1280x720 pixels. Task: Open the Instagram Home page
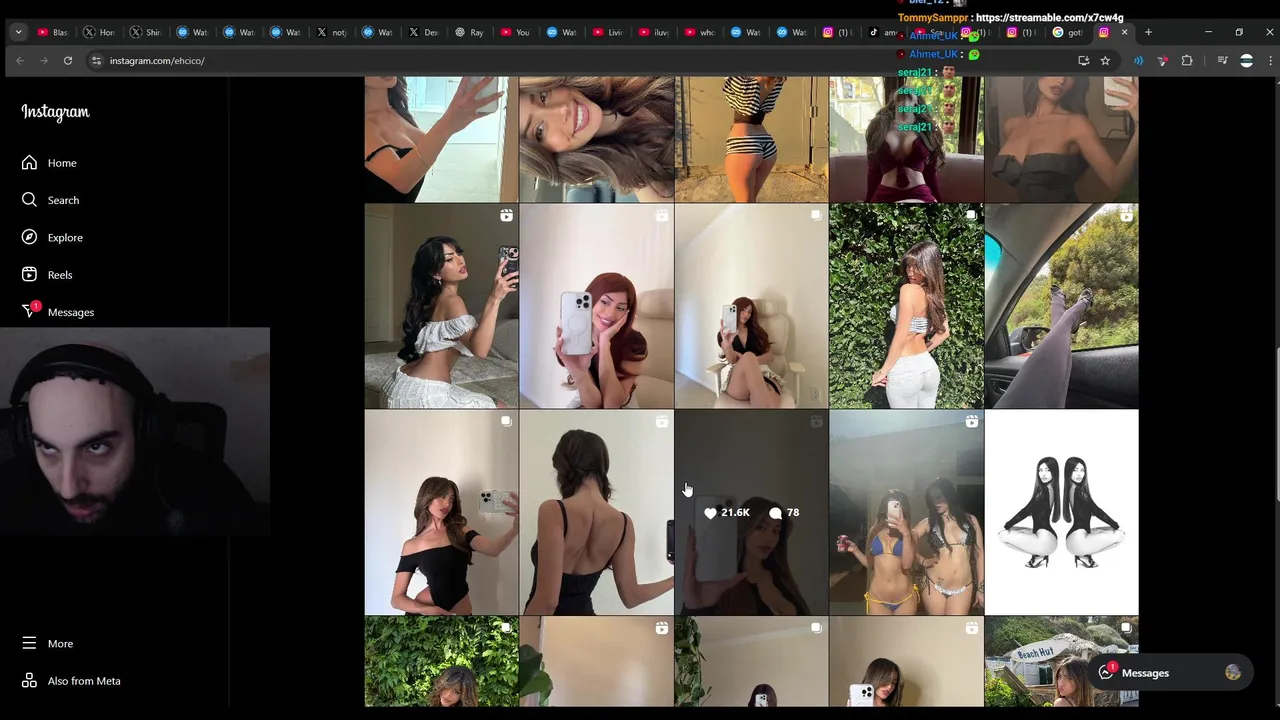(50, 163)
